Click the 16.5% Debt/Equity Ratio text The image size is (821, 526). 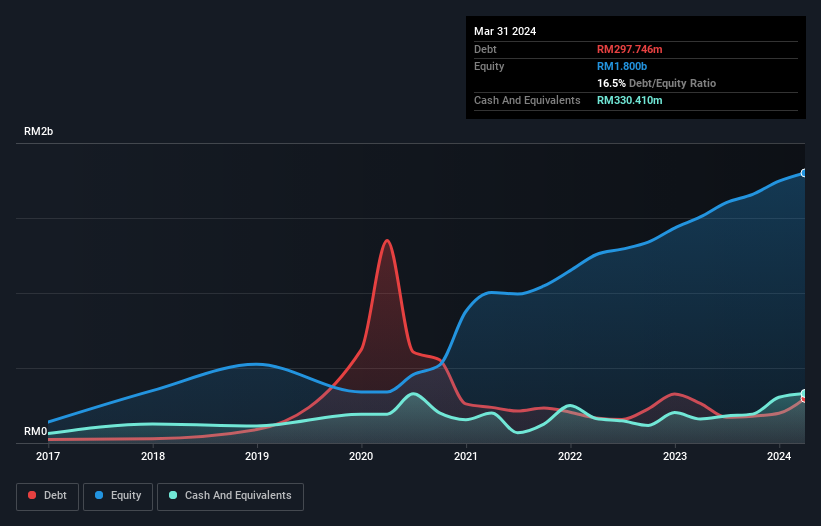(656, 83)
